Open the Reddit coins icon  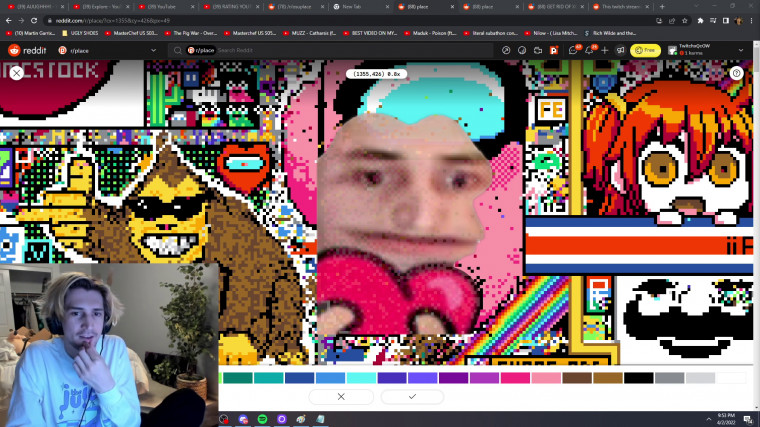pos(522,50)
